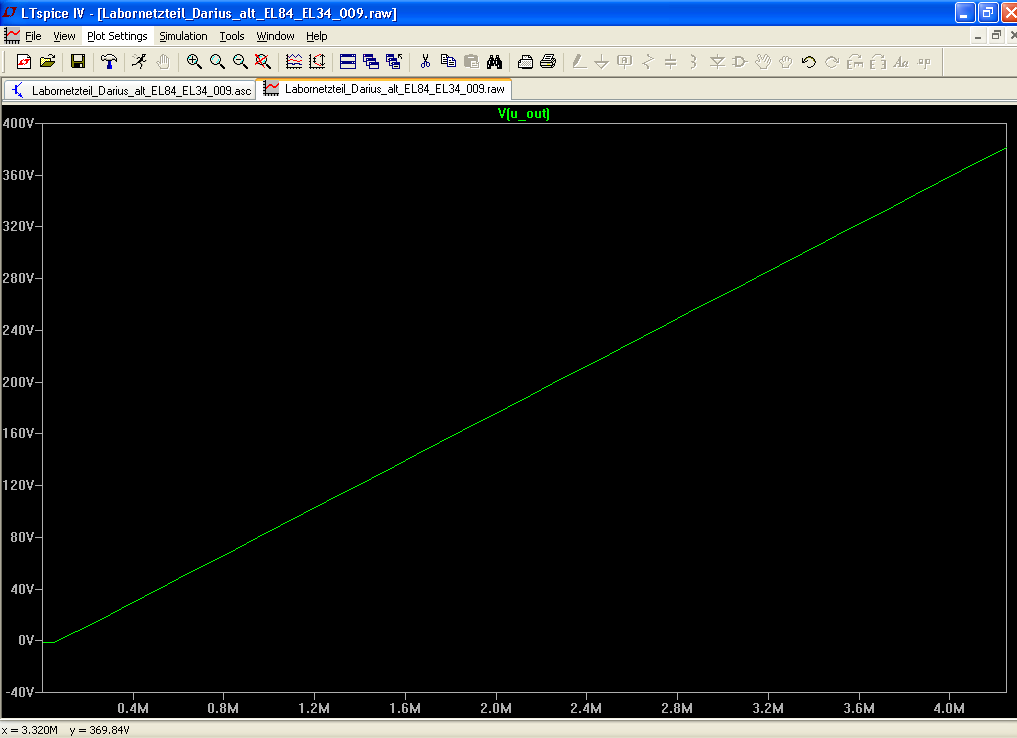This screenshot has height=738, width=1017.
Task: Click the Mirror icon in the toolbar
Action: pyautogui.click(x=878, y=62)
